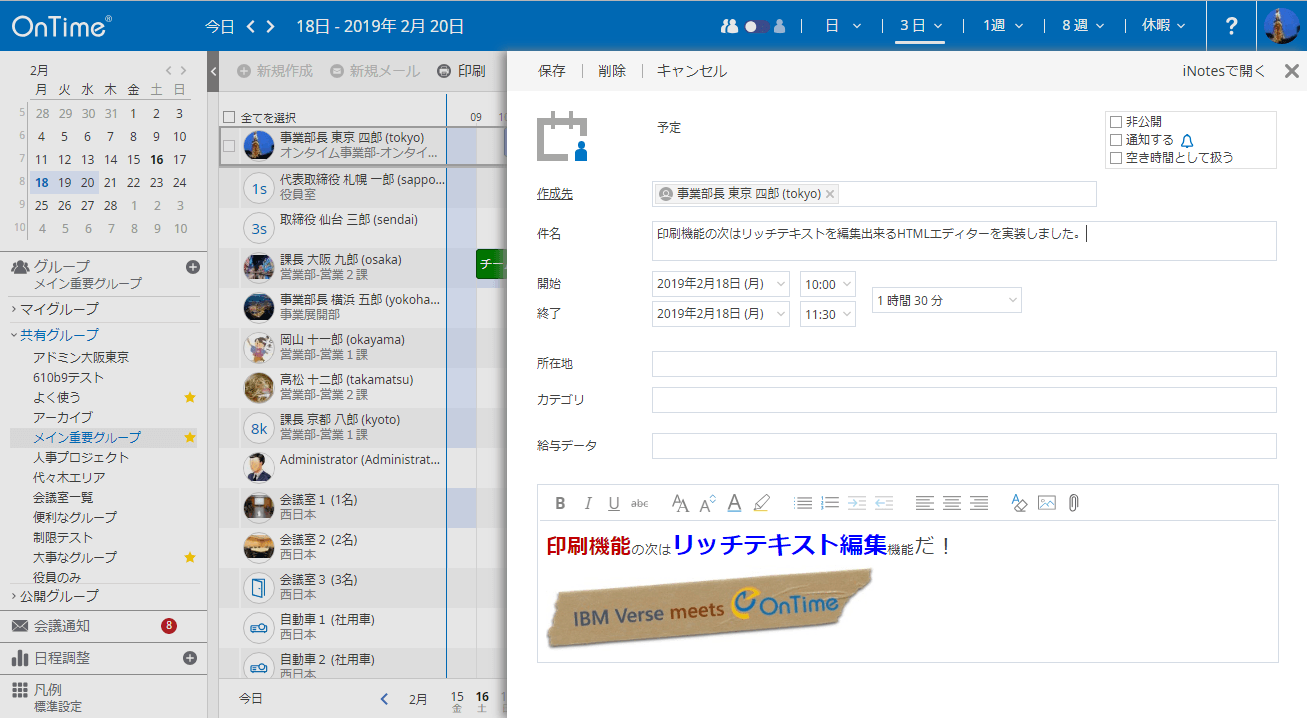
Task: Increase indent using the indent icon
Action: point(858,502)
